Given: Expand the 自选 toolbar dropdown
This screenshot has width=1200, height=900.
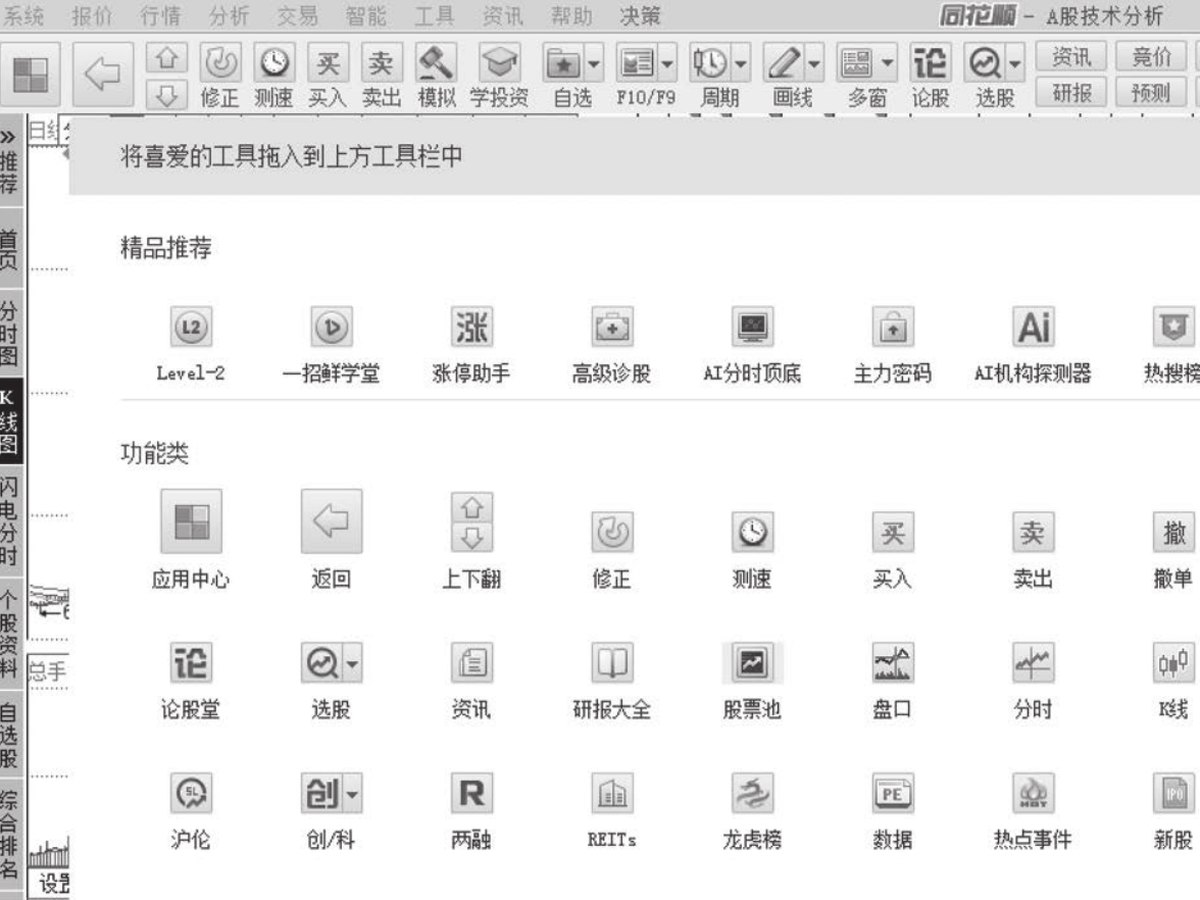Looking at the screenshot, I should click(x=595, y=64).
